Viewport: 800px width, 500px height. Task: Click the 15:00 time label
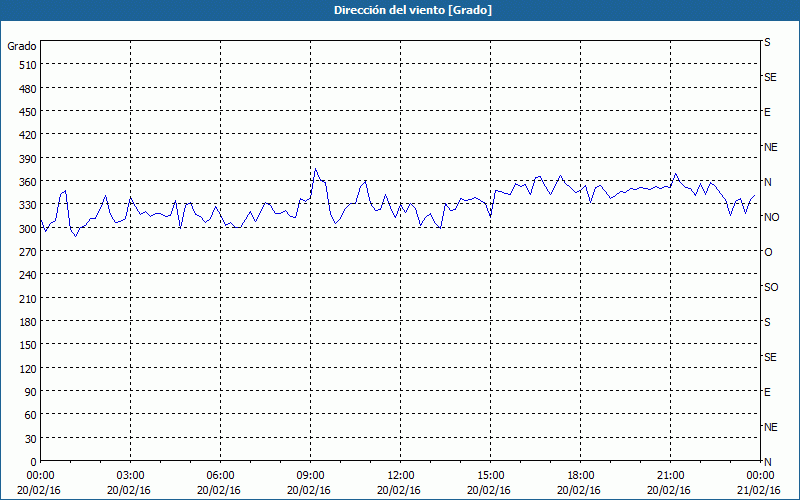[x=490, y=476]
